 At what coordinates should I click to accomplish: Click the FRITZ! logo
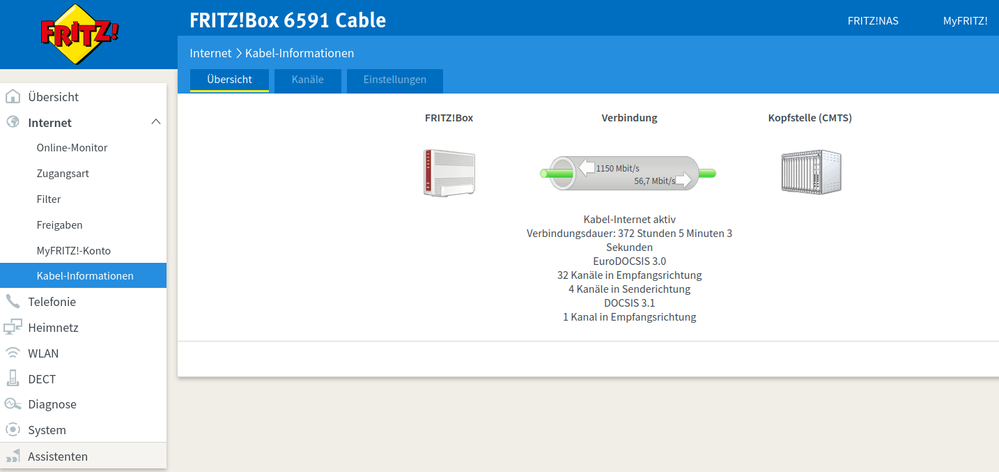coord(80,33)
